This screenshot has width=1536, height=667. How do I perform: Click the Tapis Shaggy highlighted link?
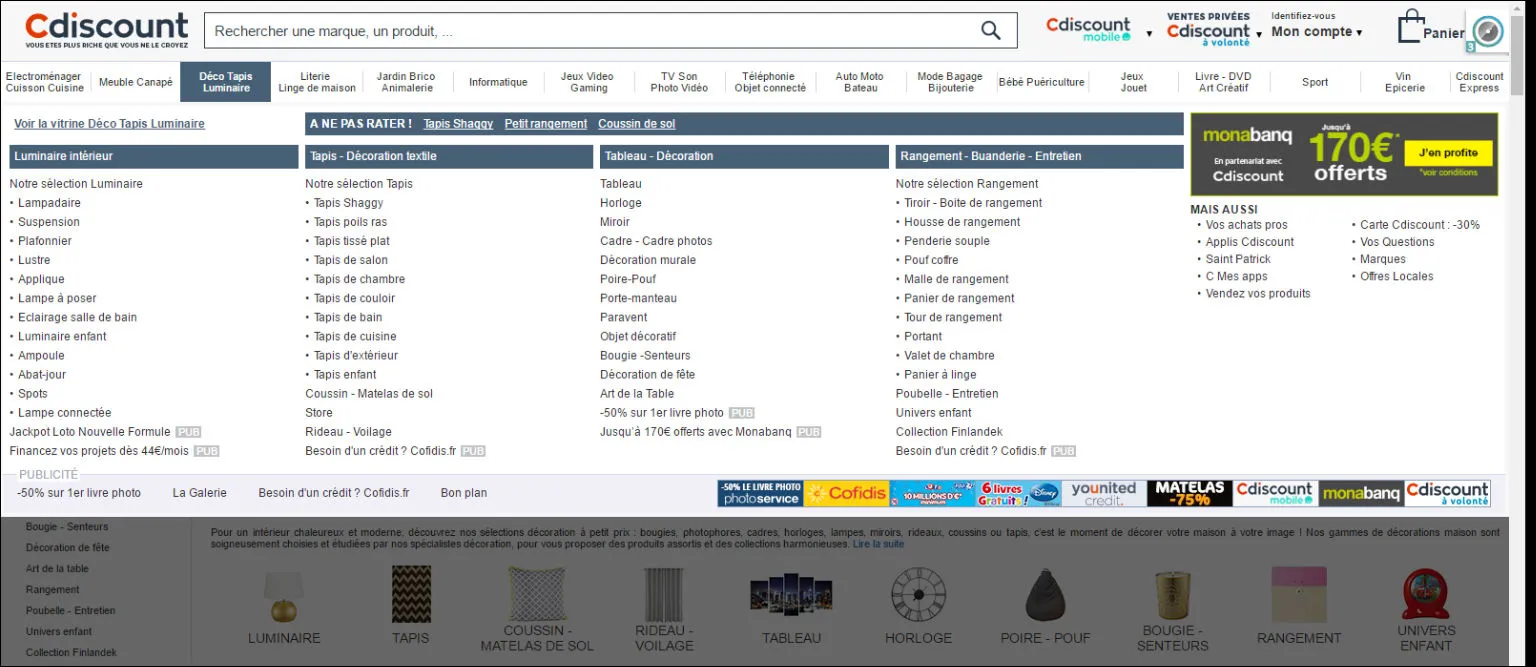pyautogui.click(x=458, y=124)
